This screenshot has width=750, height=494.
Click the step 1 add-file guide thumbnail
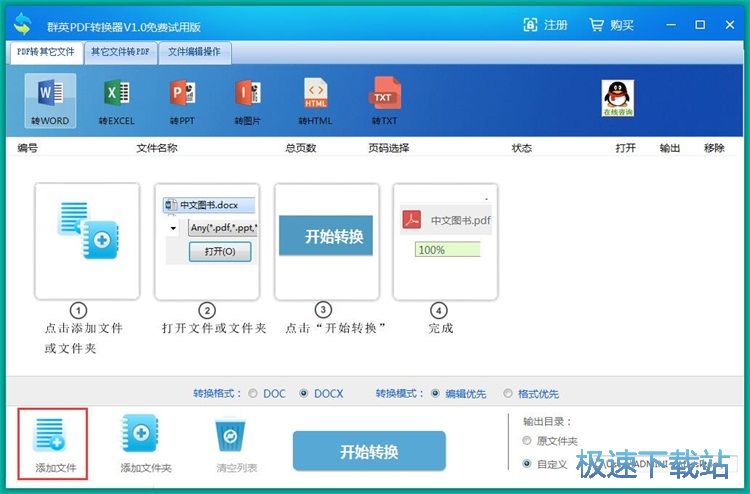pos(87,242)
